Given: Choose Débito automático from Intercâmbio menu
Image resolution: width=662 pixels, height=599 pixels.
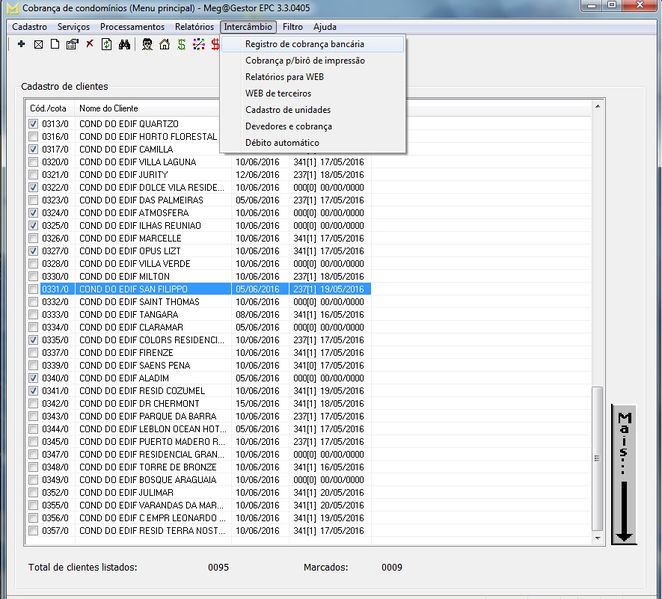Looking at the screenshot, I should click(x=282, y=143).
